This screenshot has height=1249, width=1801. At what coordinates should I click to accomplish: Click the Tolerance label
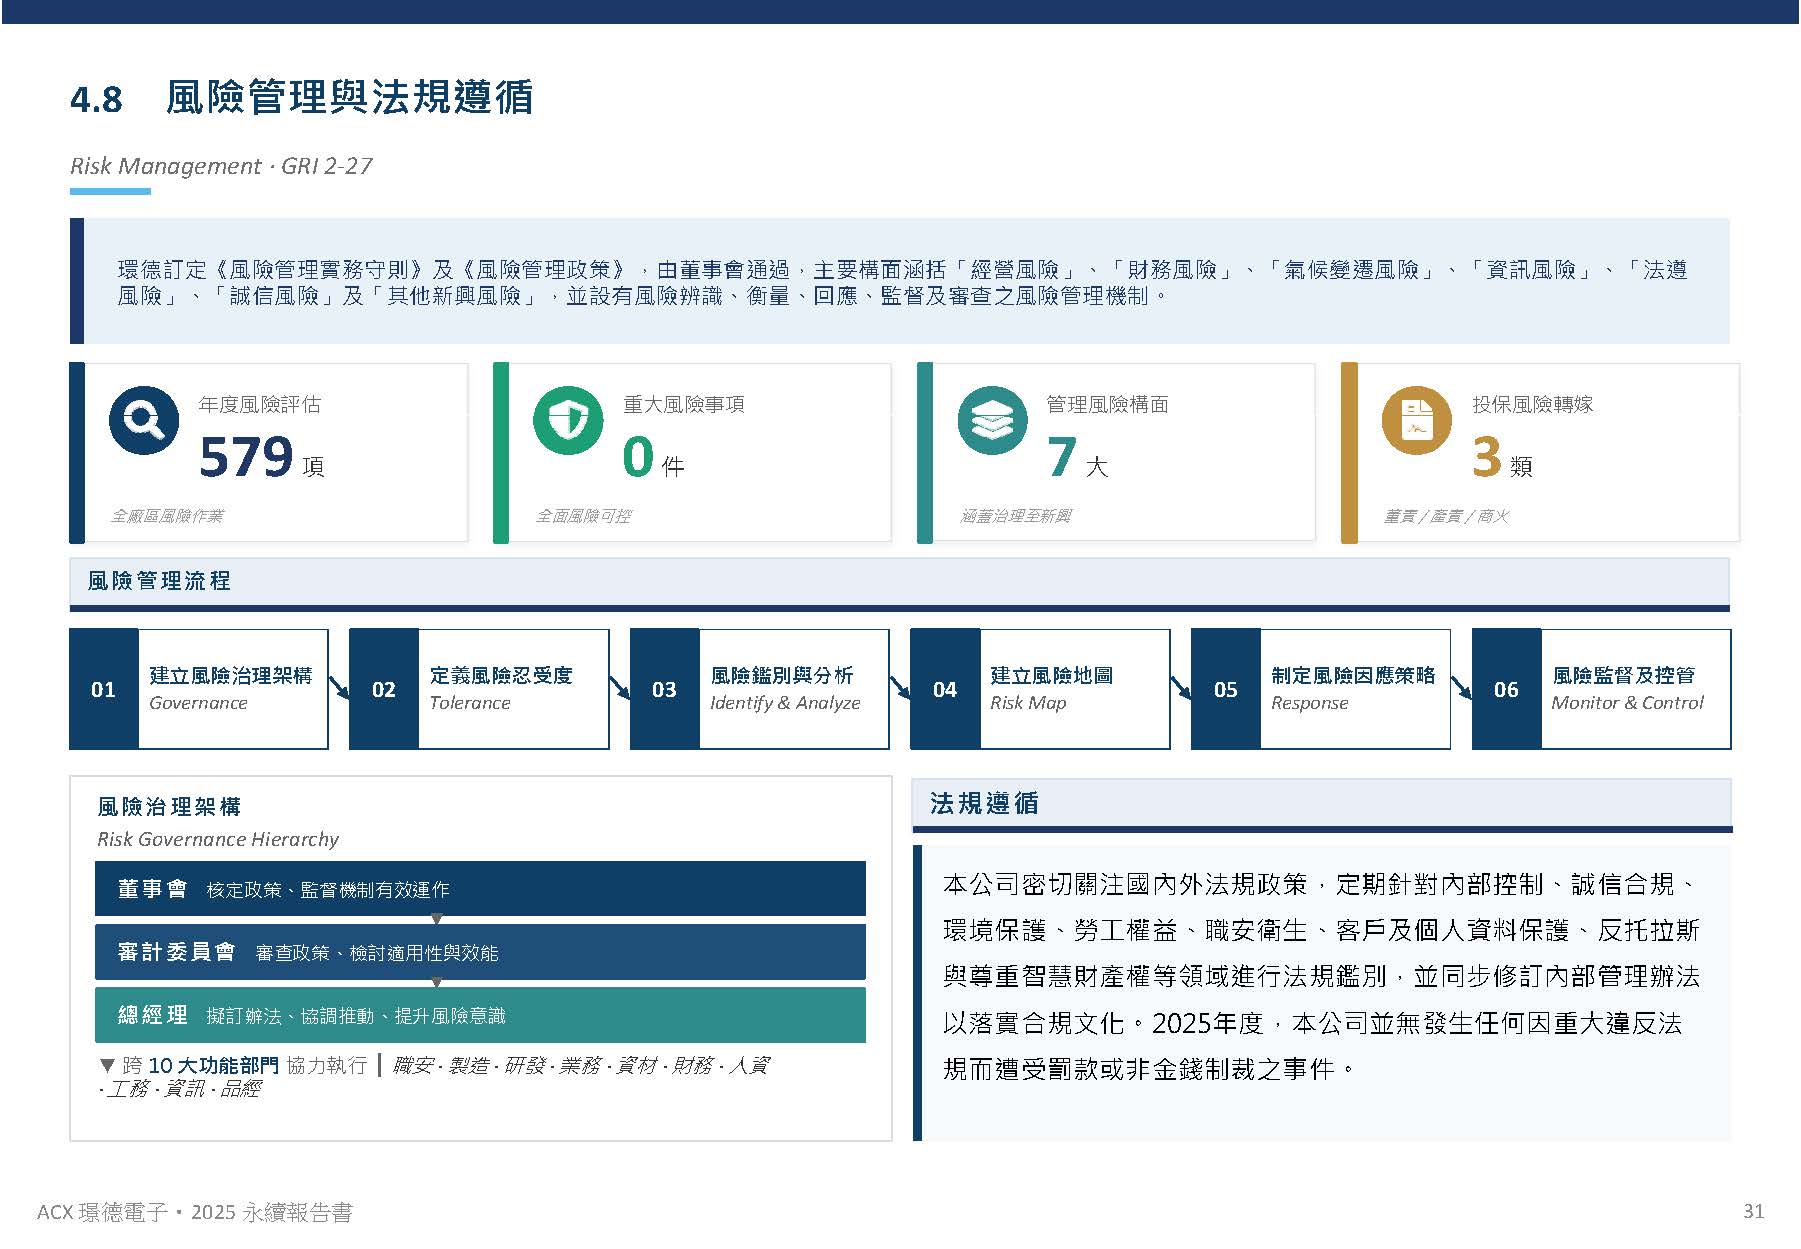click(x=470, y=703)
